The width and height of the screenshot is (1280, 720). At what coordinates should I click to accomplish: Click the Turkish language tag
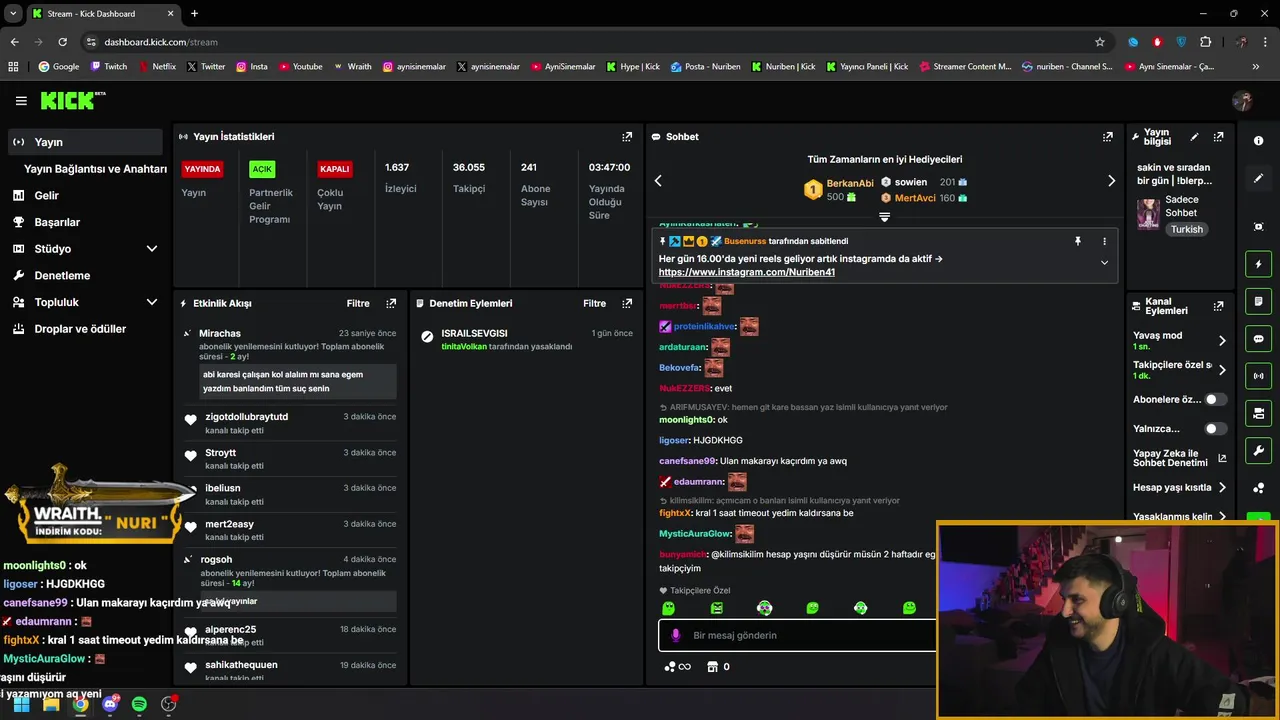tap(1188, 229)
